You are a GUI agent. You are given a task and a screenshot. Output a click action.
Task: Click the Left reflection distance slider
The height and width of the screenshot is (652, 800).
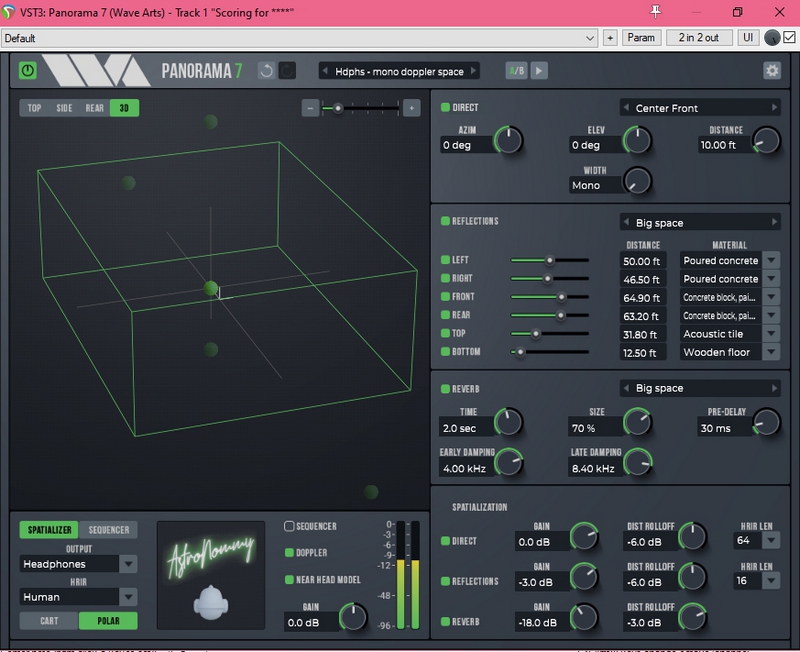[548, 260]
